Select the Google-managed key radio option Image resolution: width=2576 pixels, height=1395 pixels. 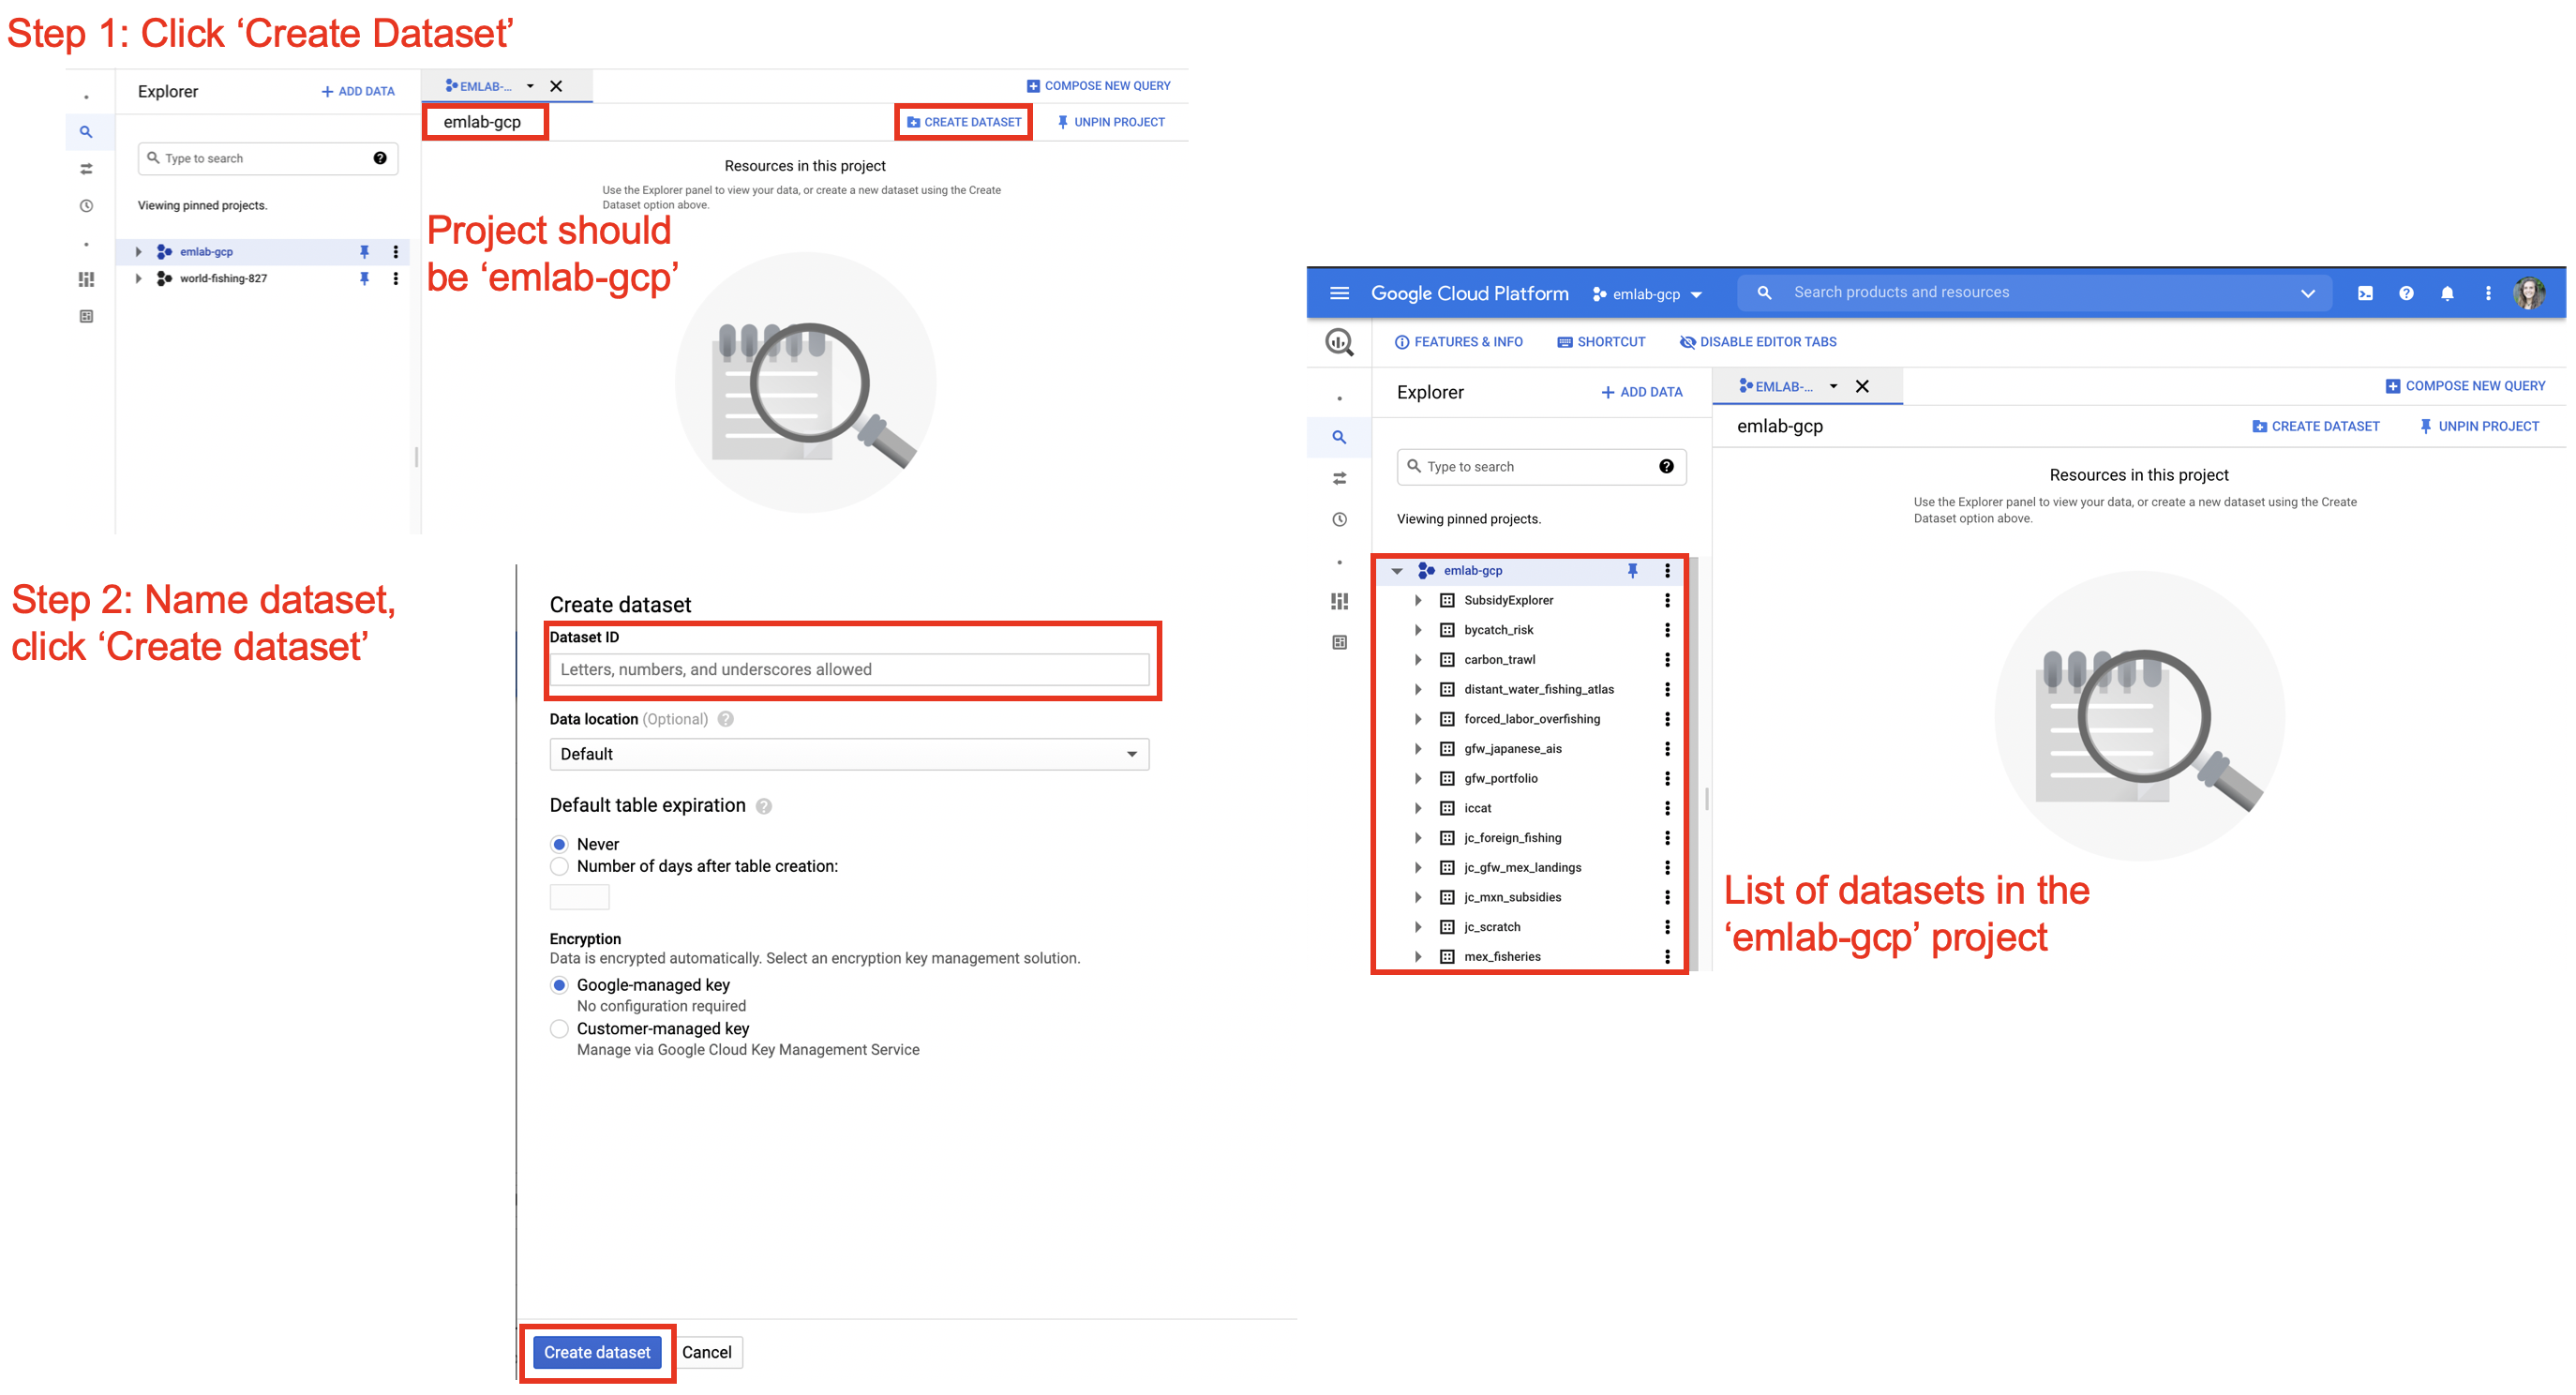coord(560,985)
